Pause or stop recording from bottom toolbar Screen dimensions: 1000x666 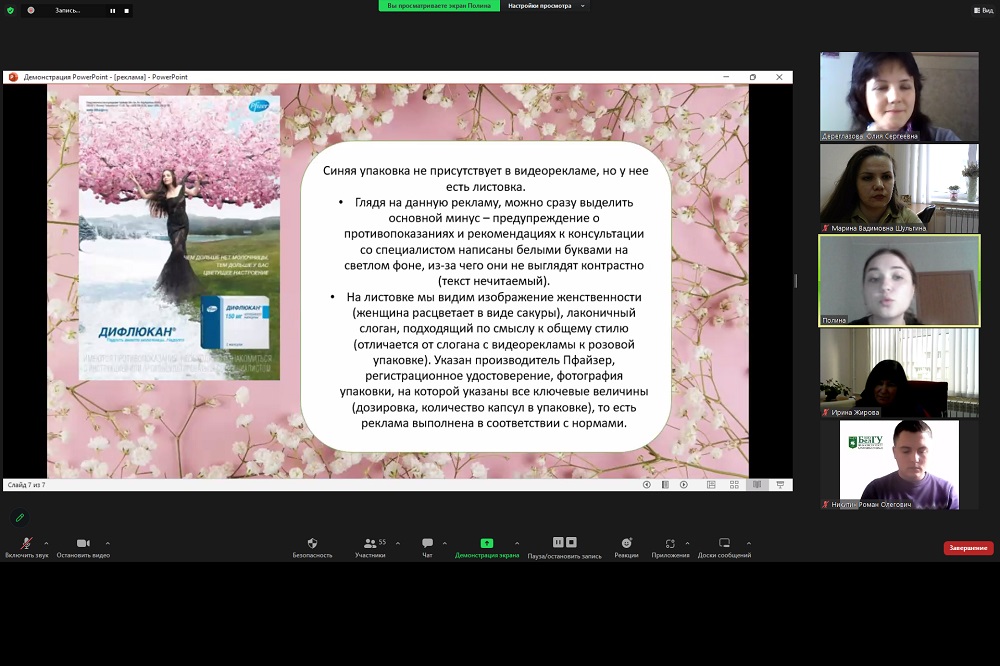point(559,543)
